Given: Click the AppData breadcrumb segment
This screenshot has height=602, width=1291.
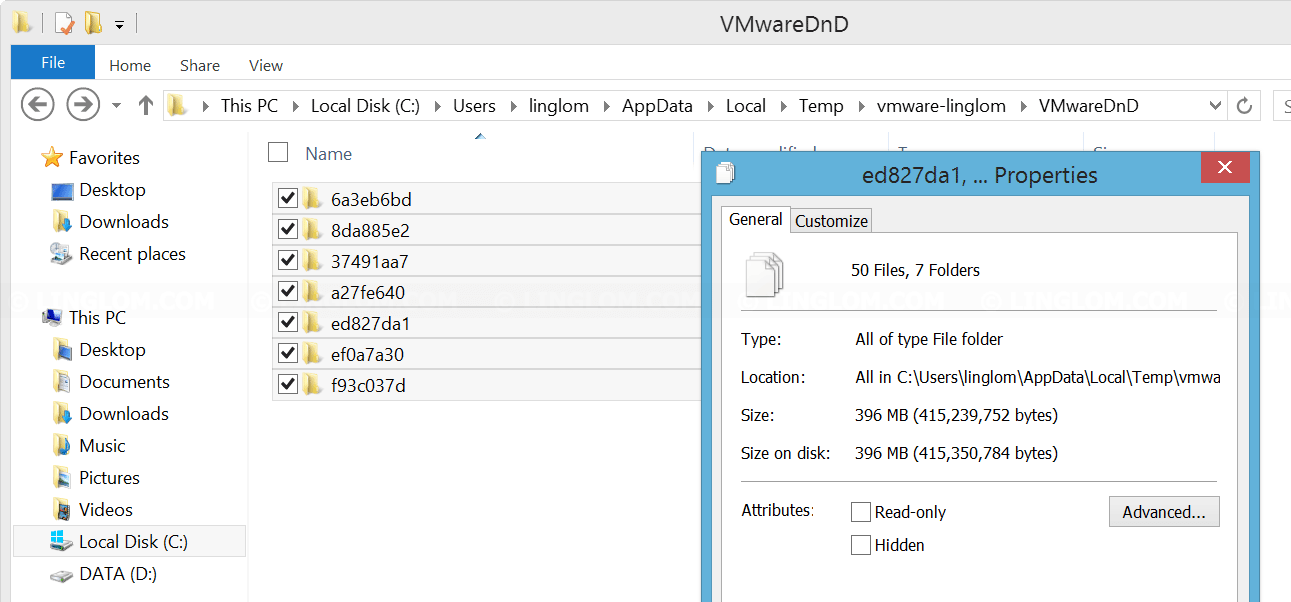Looking at the screenshot, I should (657, 105).
